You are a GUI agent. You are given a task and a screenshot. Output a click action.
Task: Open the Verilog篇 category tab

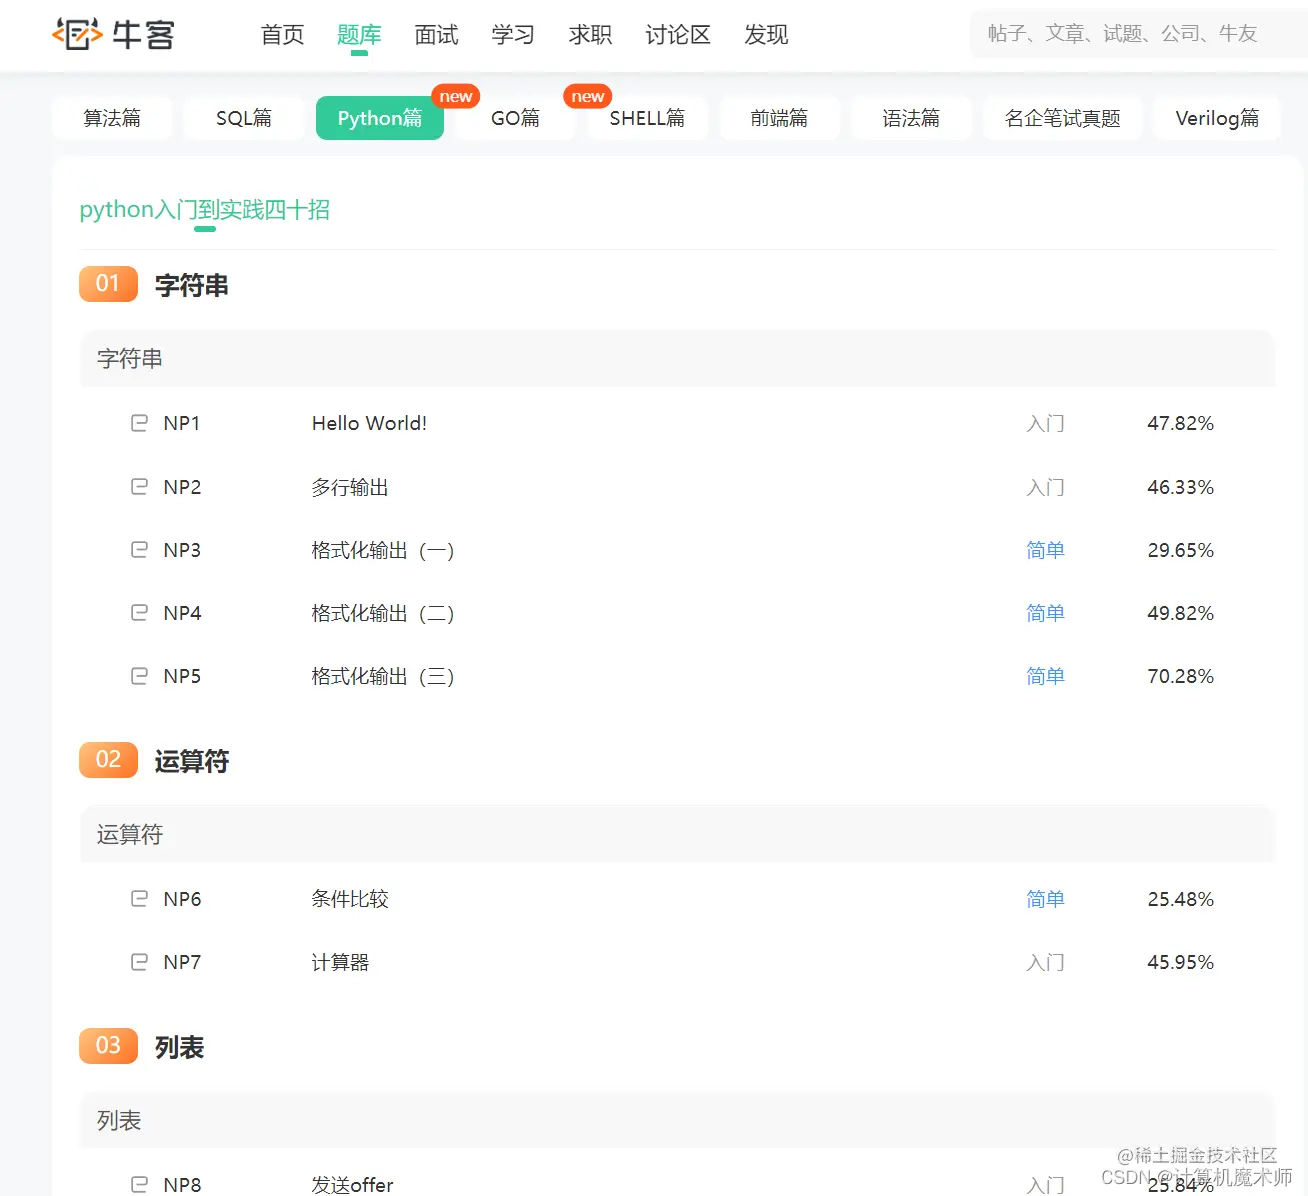click(1217, 117)
